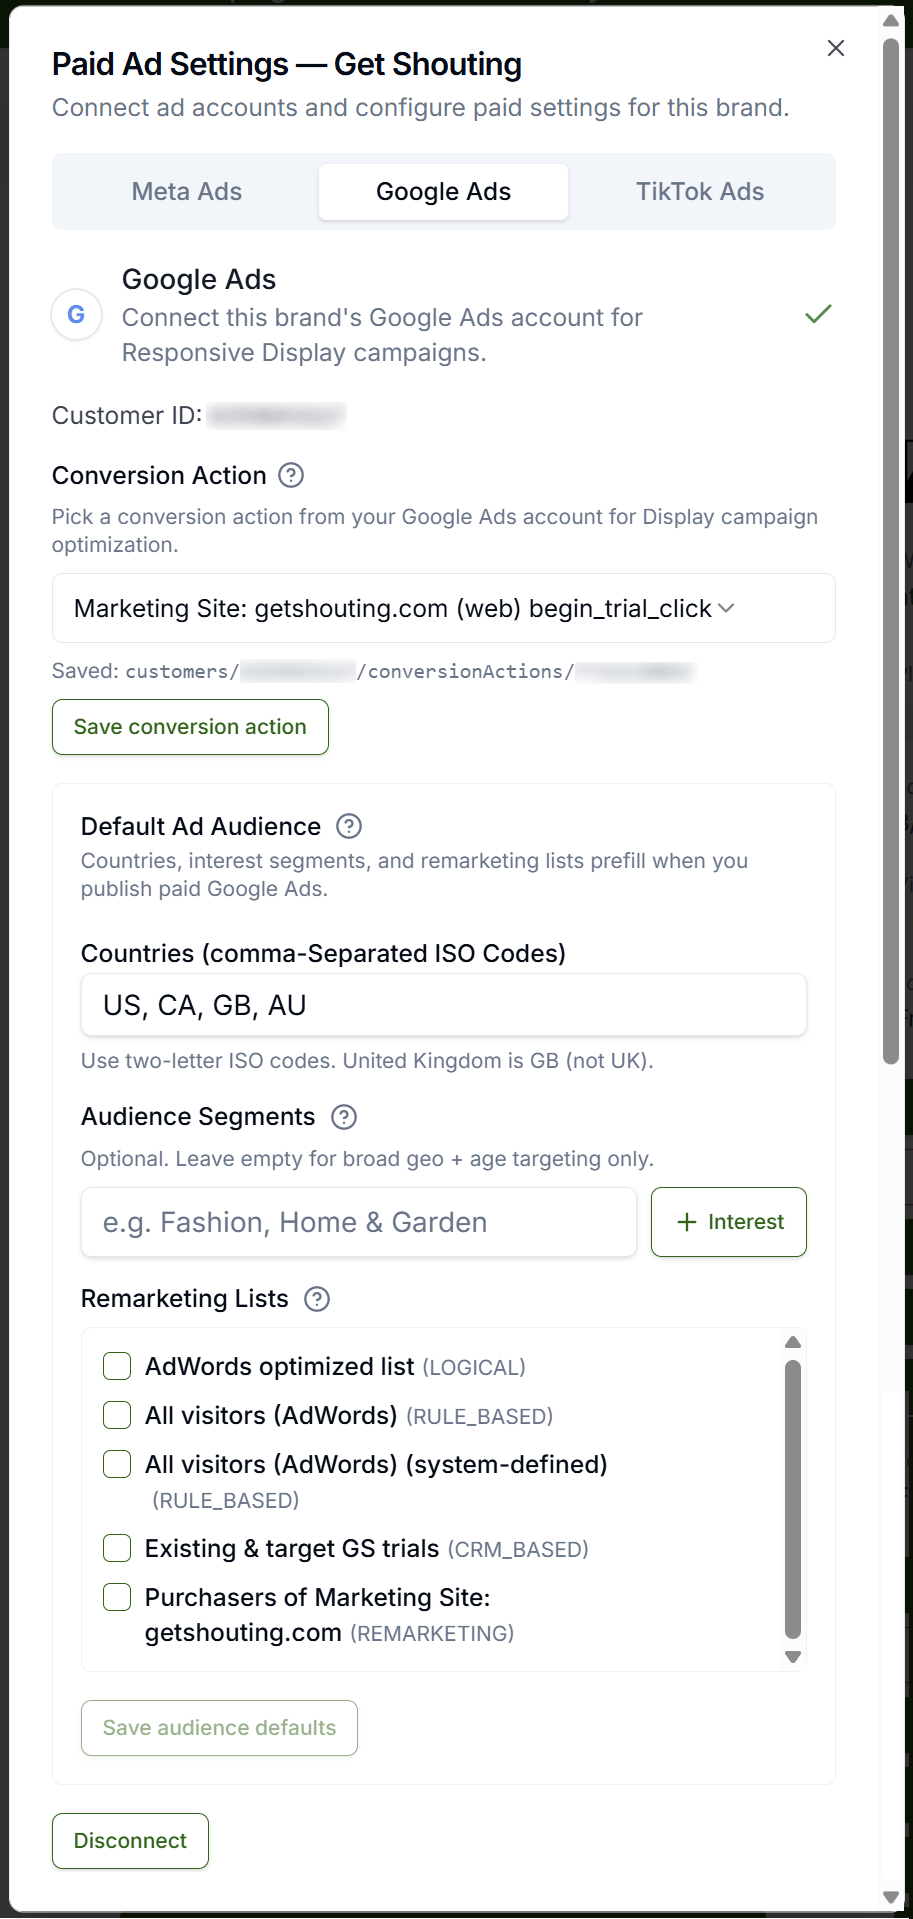This screenshot has height=1919, width=913.
Task: Click the 'Saved: customers/' resource path text
Action: pyautogui.click(x=373, y=671)
